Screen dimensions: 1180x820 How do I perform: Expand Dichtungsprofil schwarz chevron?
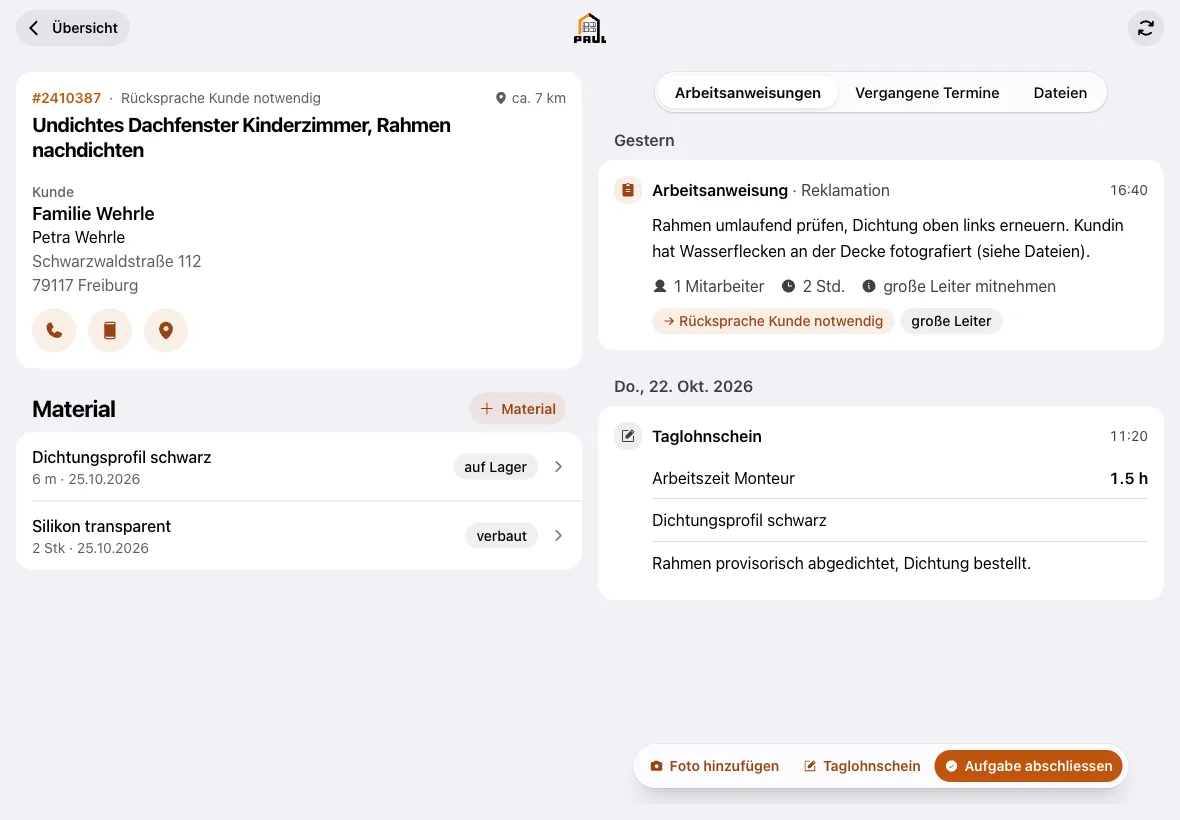pos(558,466)
